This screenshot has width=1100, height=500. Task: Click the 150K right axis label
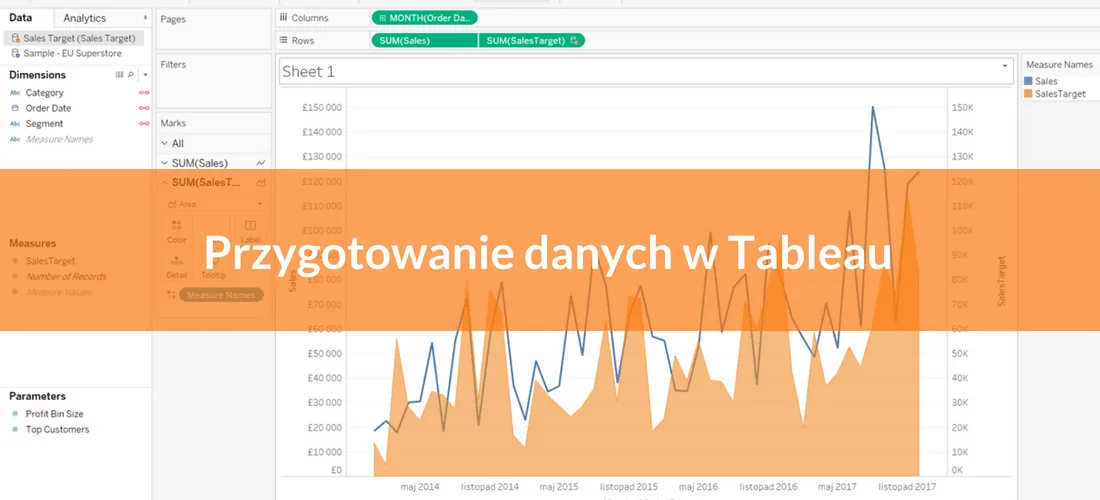tap(961, 107)
